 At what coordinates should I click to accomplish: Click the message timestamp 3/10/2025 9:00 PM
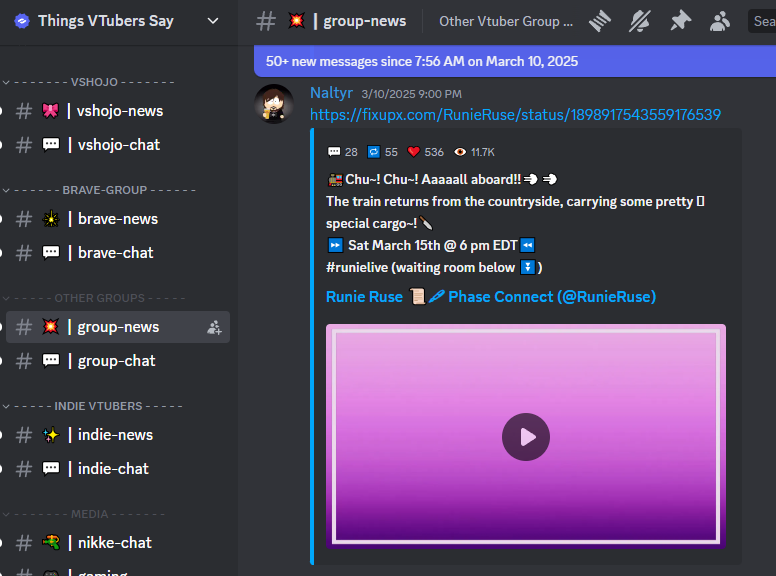pyautogui.click(x=411, y=94)
